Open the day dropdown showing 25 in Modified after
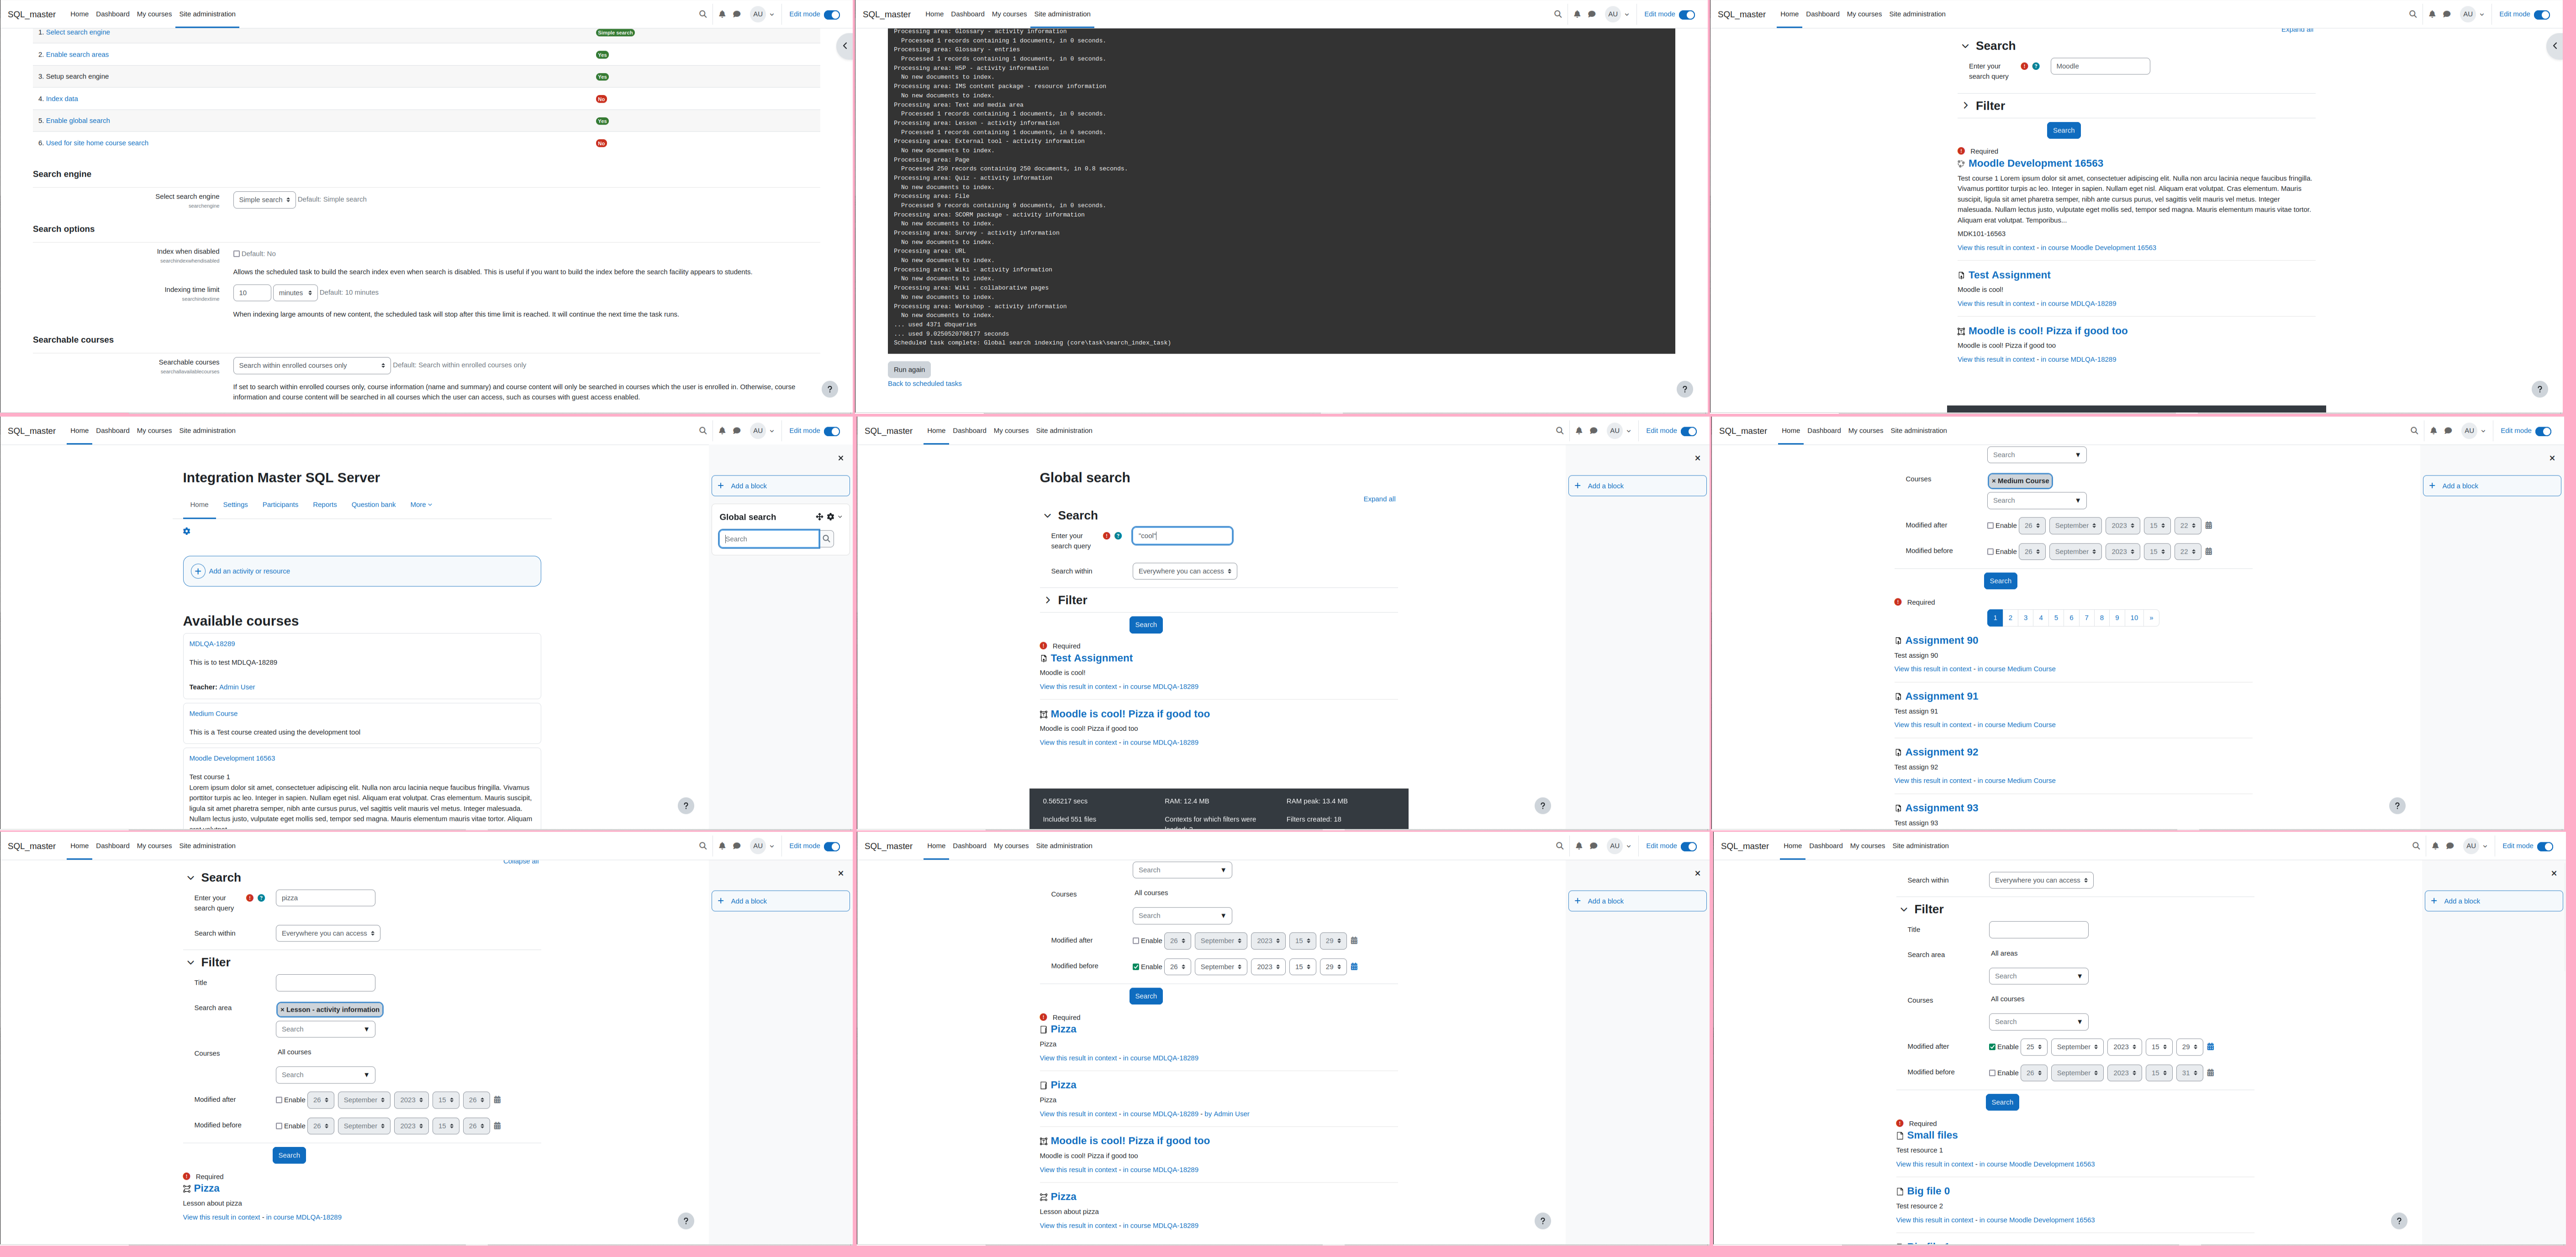 click(2033, 1047)
